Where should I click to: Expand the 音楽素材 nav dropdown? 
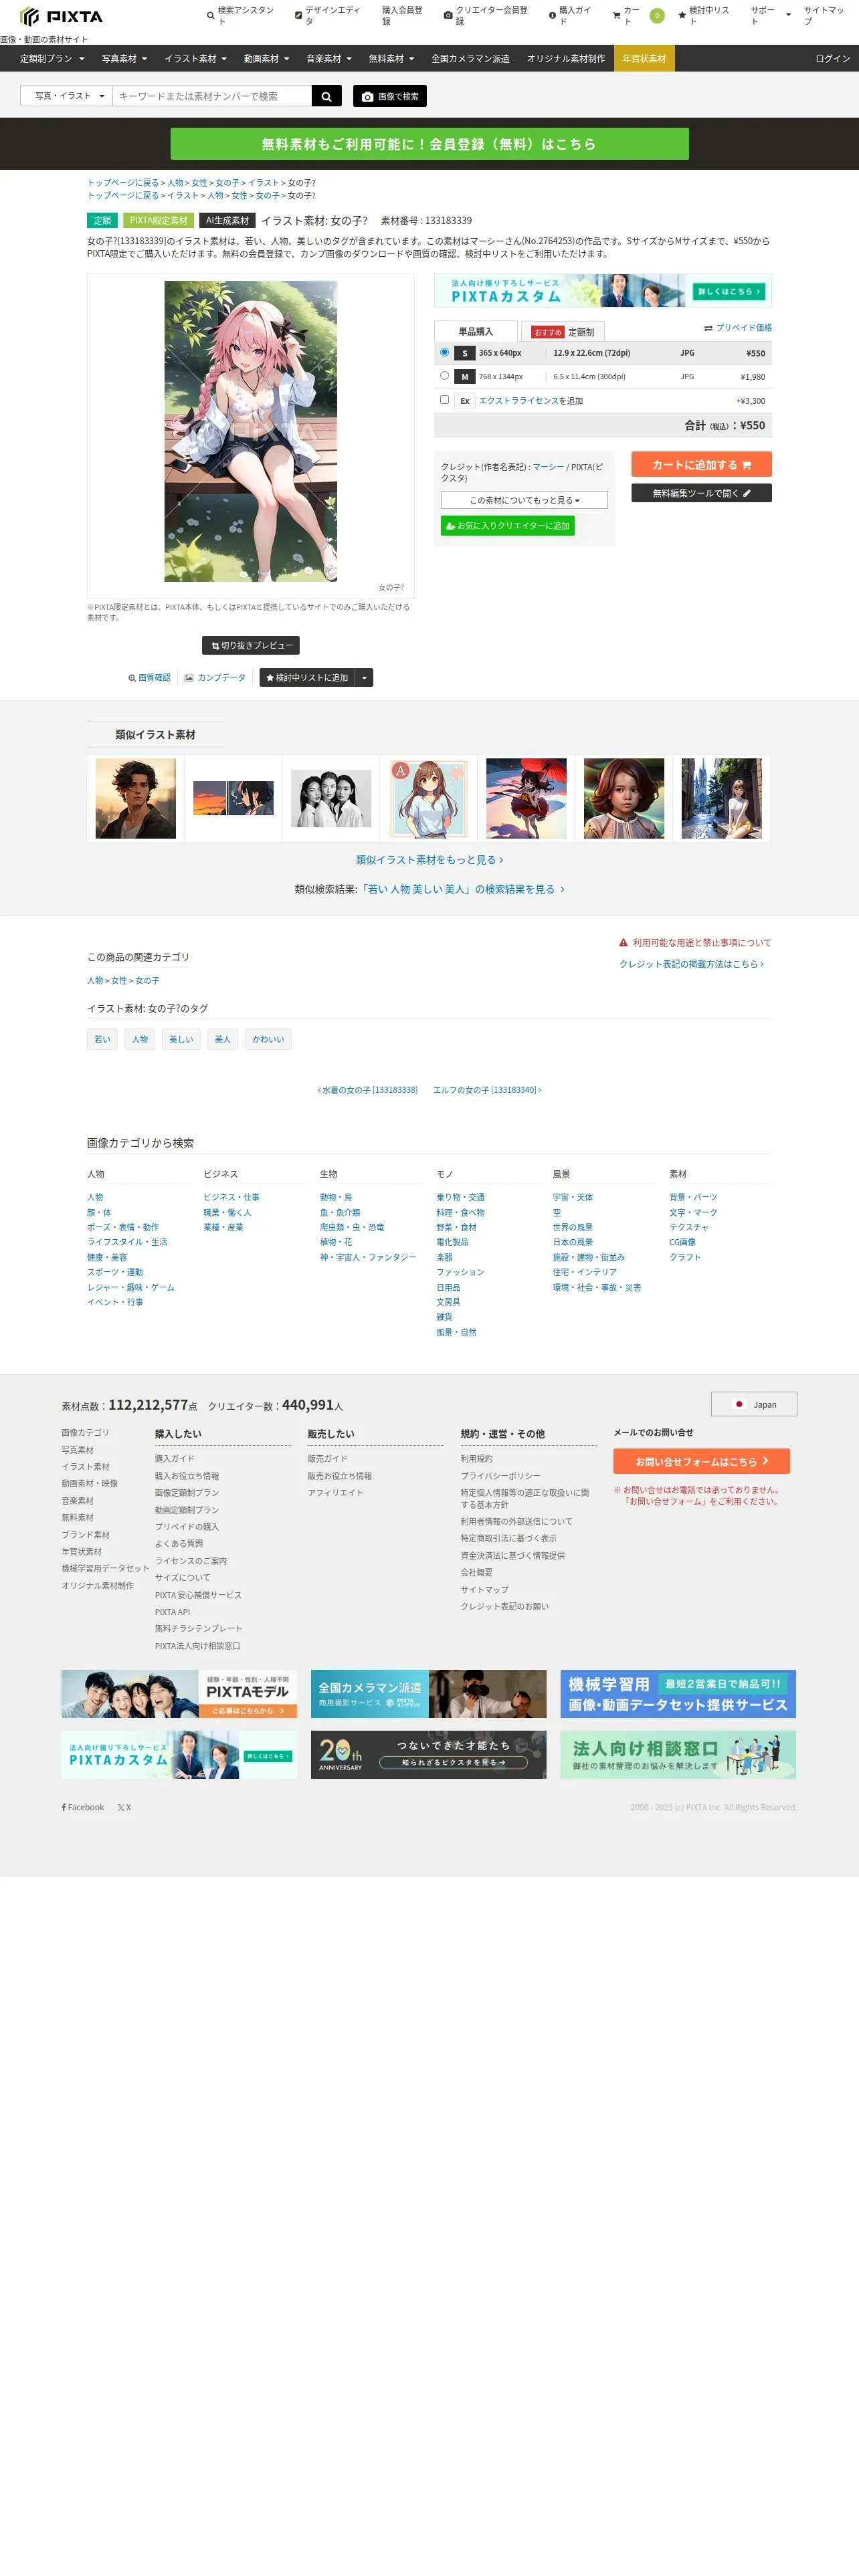pyautogui.click(x=329, y=59)
